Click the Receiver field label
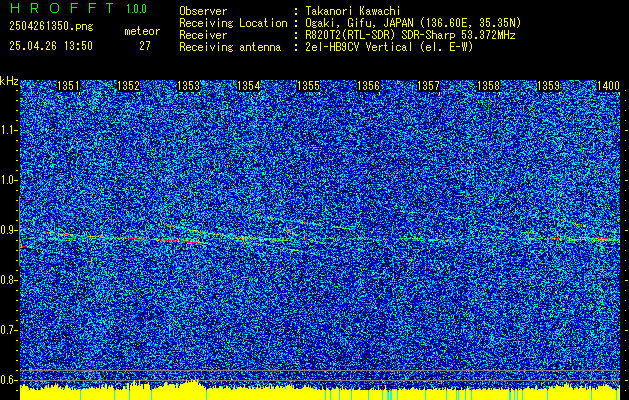The image size is (629, 400). coord(203,35)
